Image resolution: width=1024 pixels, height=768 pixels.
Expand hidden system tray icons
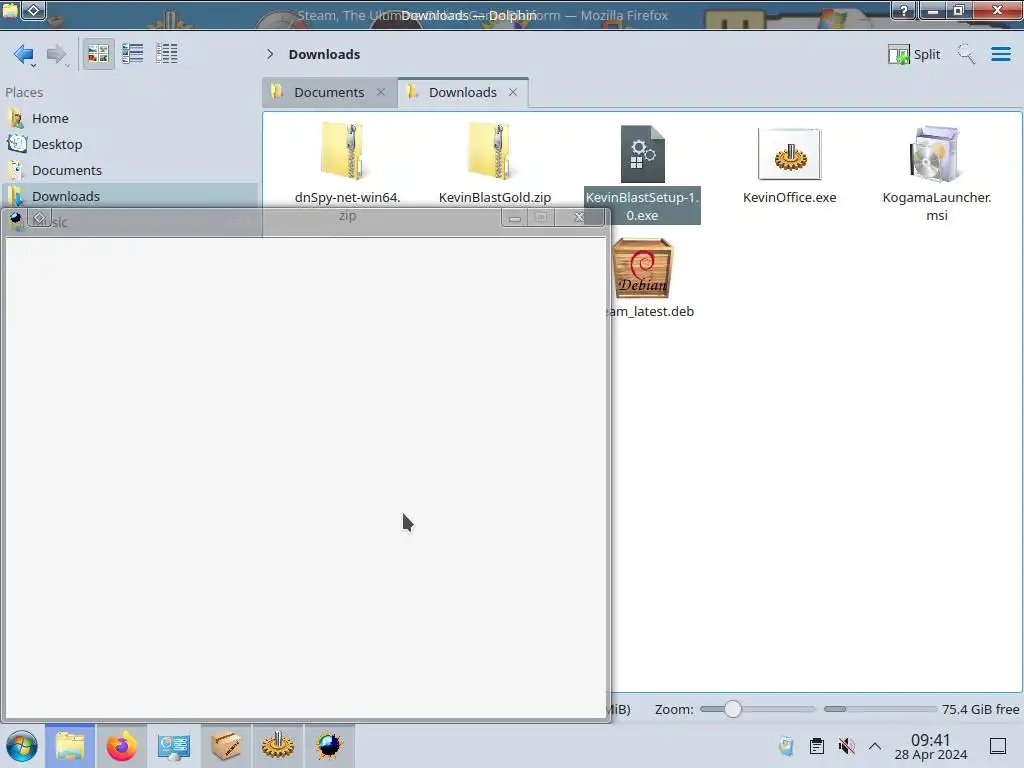(874, 746)
